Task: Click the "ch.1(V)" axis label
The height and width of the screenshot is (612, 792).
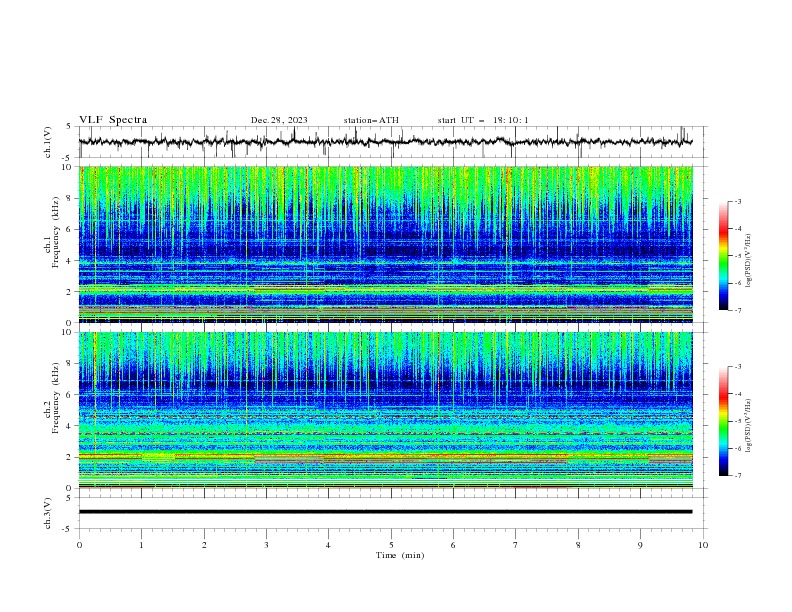Action: (x=48, y=142)
